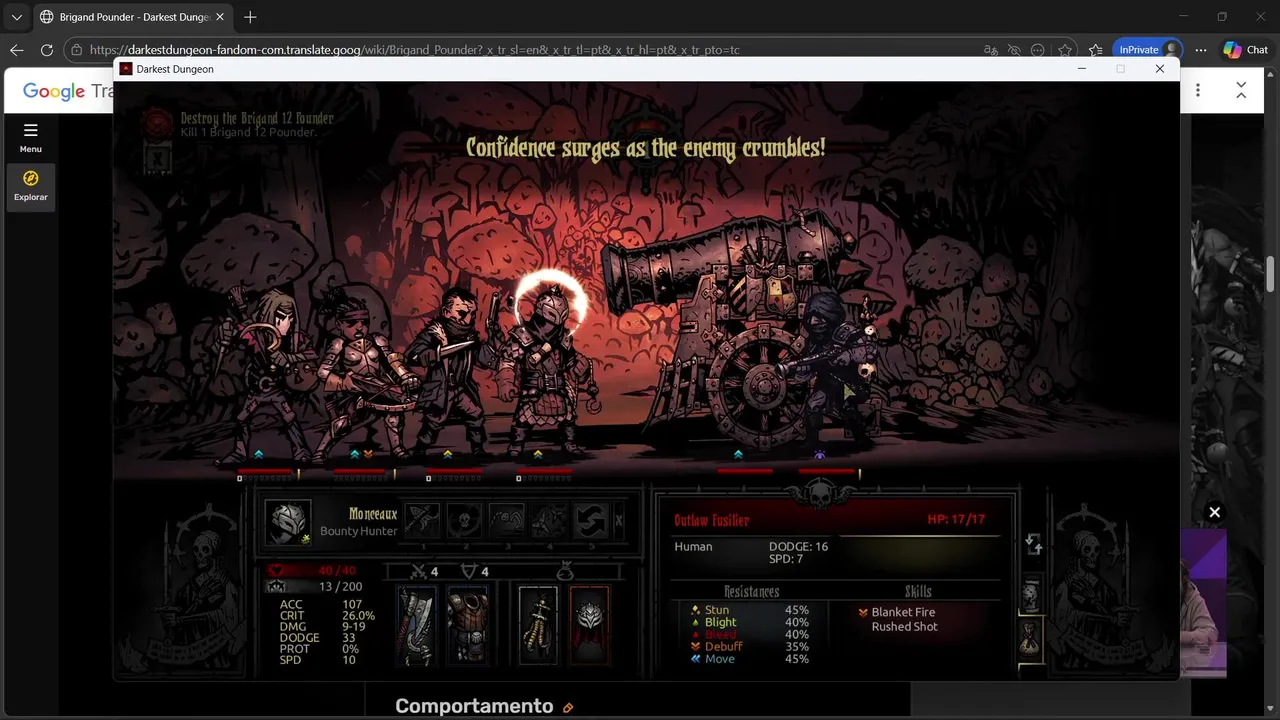Viewport: 1280px width, 720px height.
Task: Choose the swap position arrows skill
Action: (591, 520)
